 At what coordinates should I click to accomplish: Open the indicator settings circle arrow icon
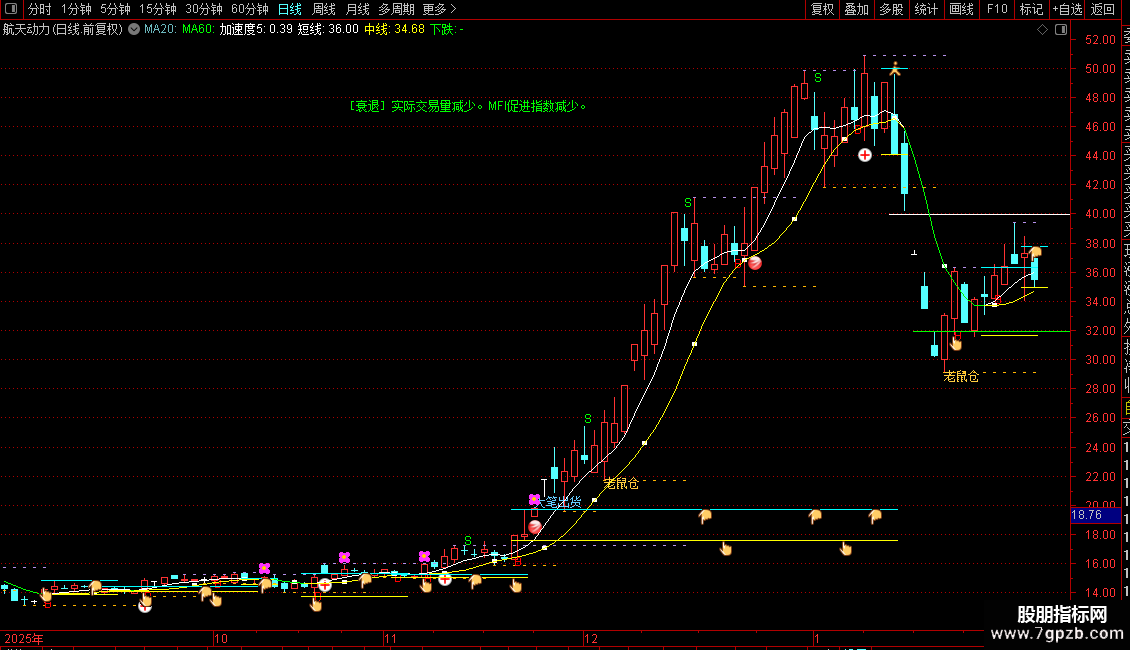coord(134,29)
